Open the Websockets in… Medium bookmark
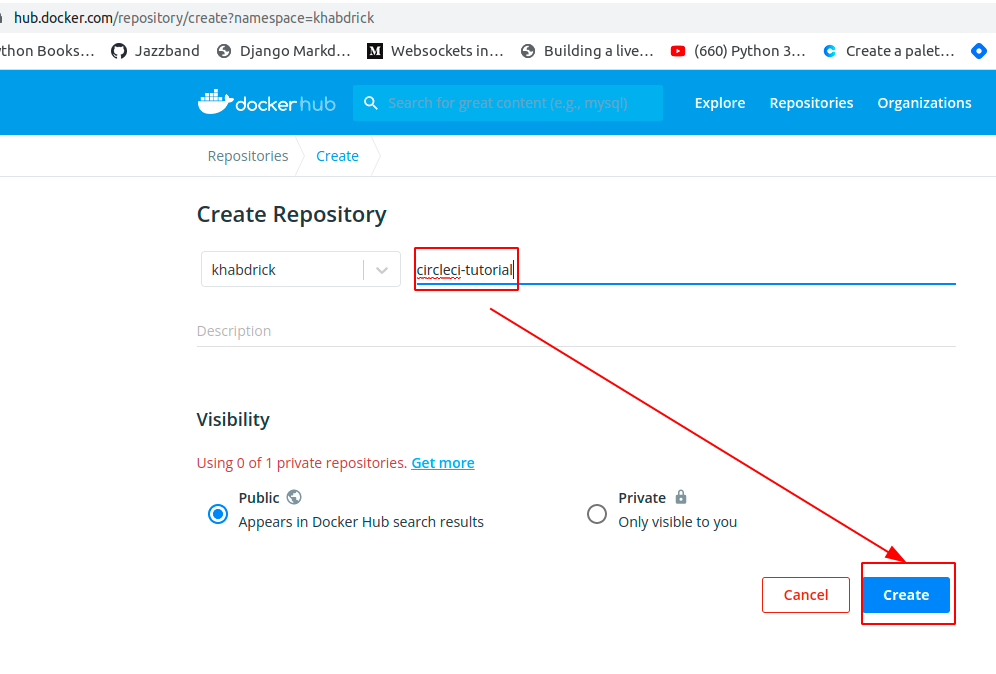Screen dimensions: 996x674 pos(436,51)
